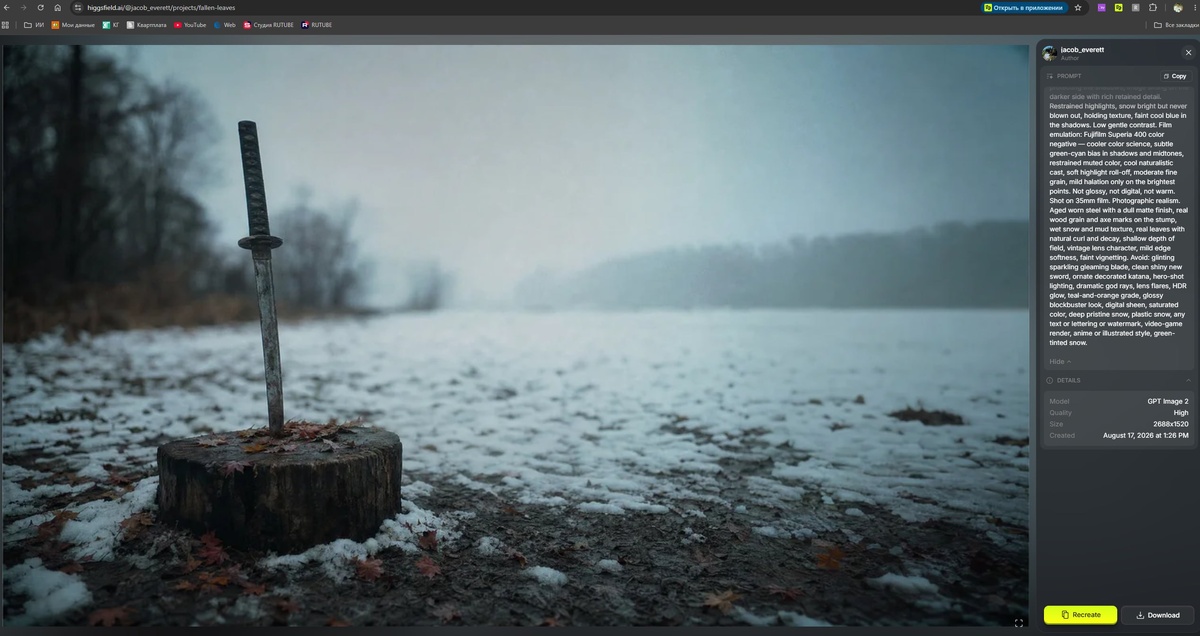Open site info icon in address bar
The height and width of the screenshot is (636, 1200).
77,7
